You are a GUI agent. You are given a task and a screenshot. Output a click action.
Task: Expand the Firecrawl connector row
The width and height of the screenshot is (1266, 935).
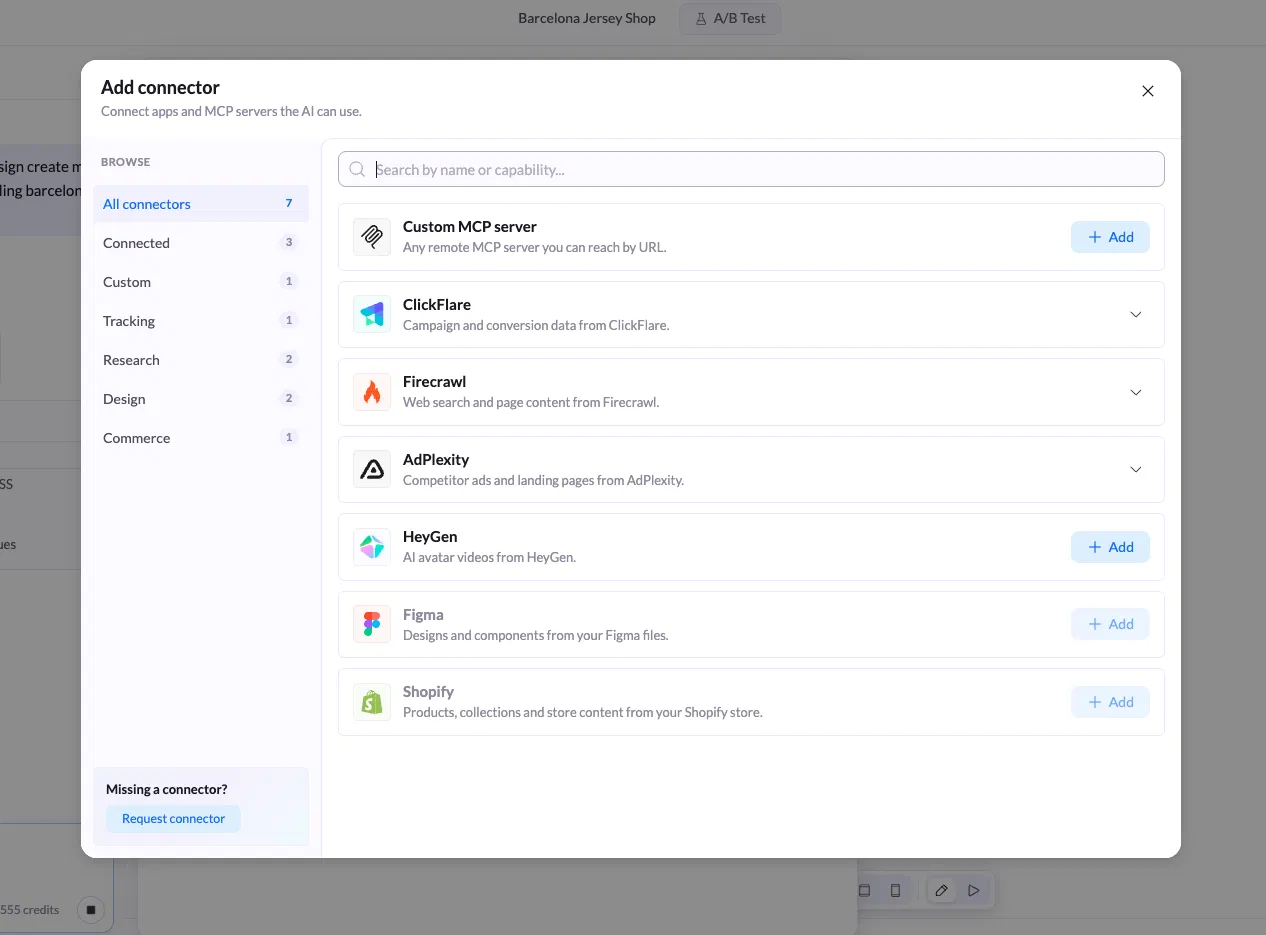[1136, 392]
